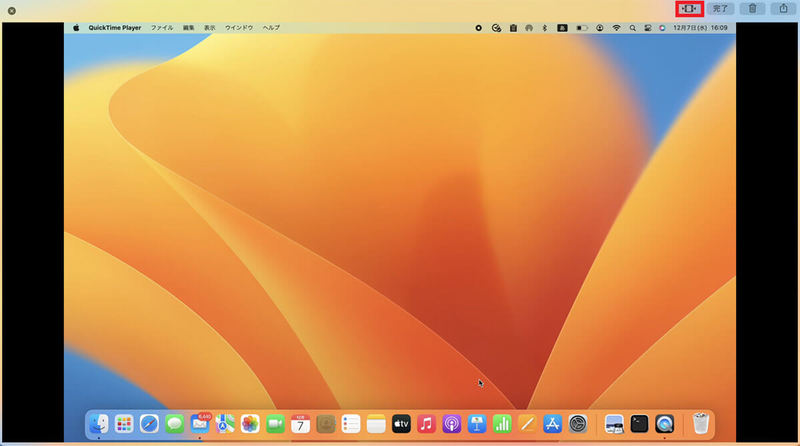
Task: Click the battery status icon
Action: pos(582,28)
